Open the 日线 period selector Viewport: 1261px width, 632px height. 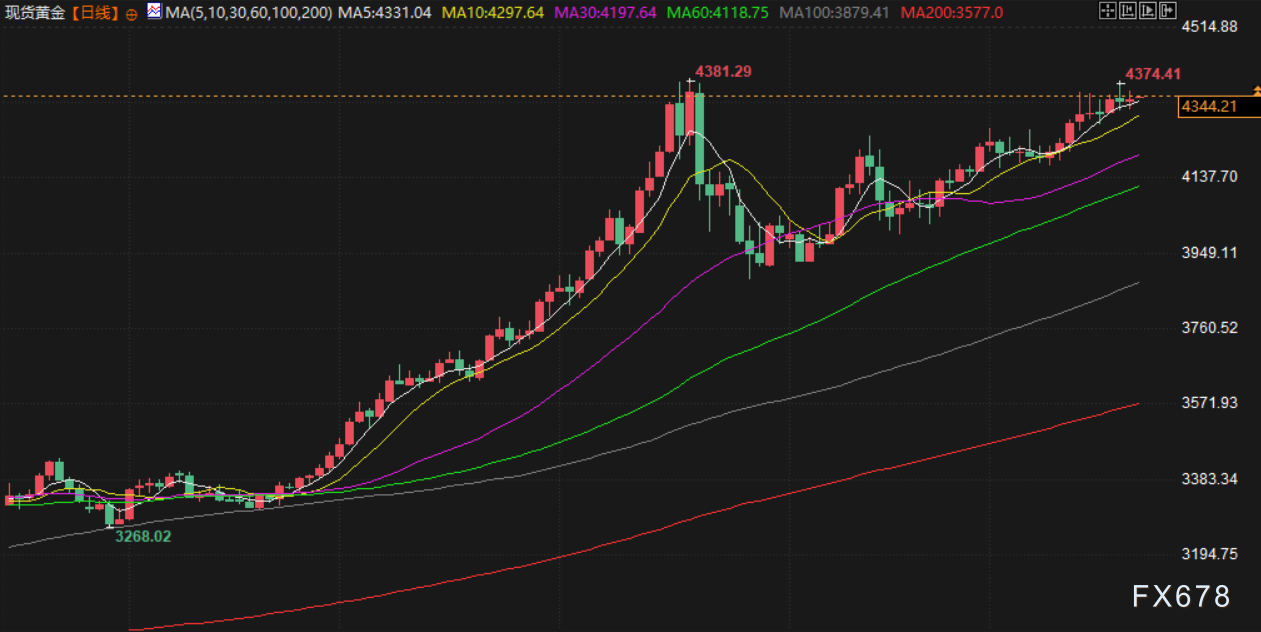click(96, 13)
